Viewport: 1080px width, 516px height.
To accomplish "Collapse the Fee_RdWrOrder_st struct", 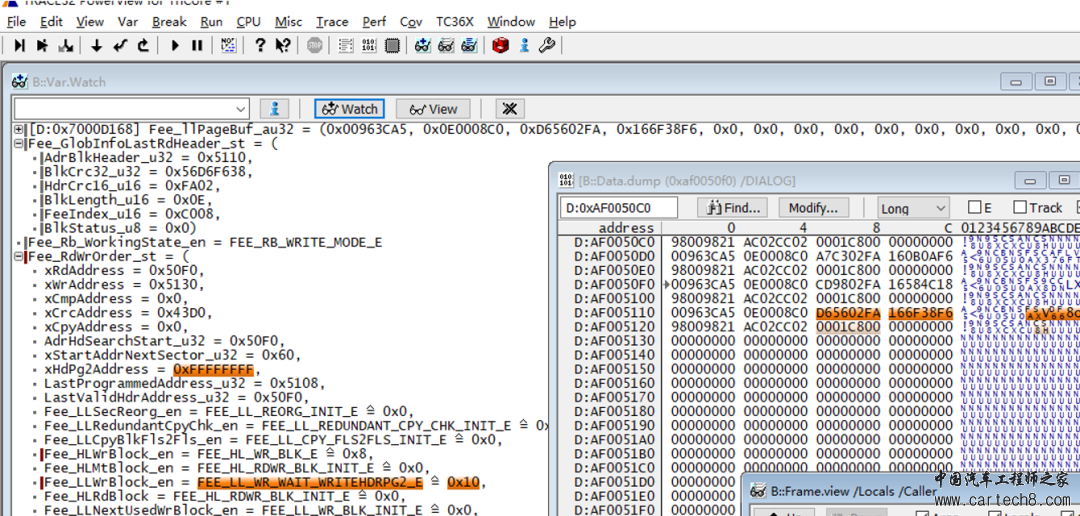I will [x=18, y=256].
